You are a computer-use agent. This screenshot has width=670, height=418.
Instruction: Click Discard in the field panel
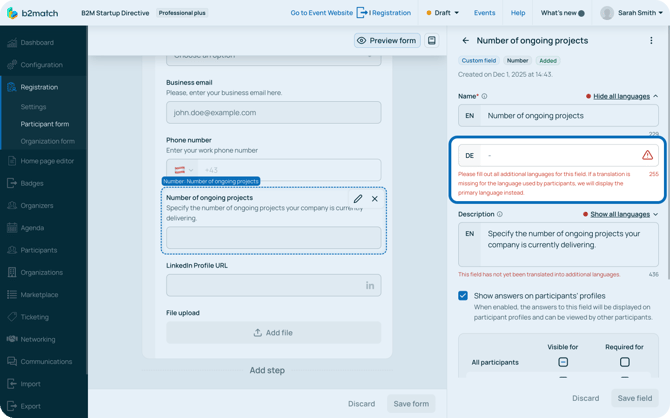(x=585, y=398)
